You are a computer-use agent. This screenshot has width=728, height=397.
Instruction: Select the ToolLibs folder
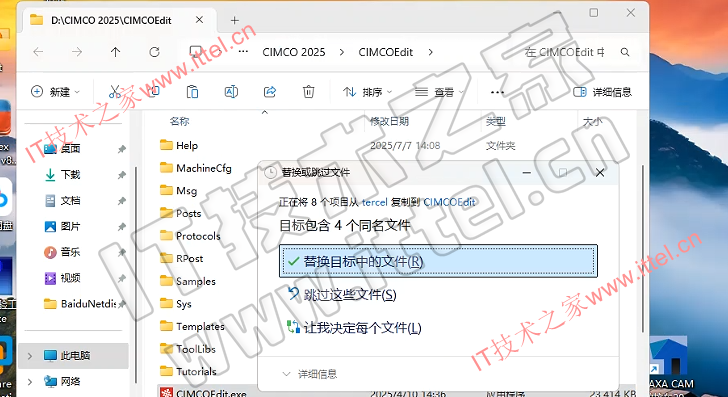click(x=188, y=349)
